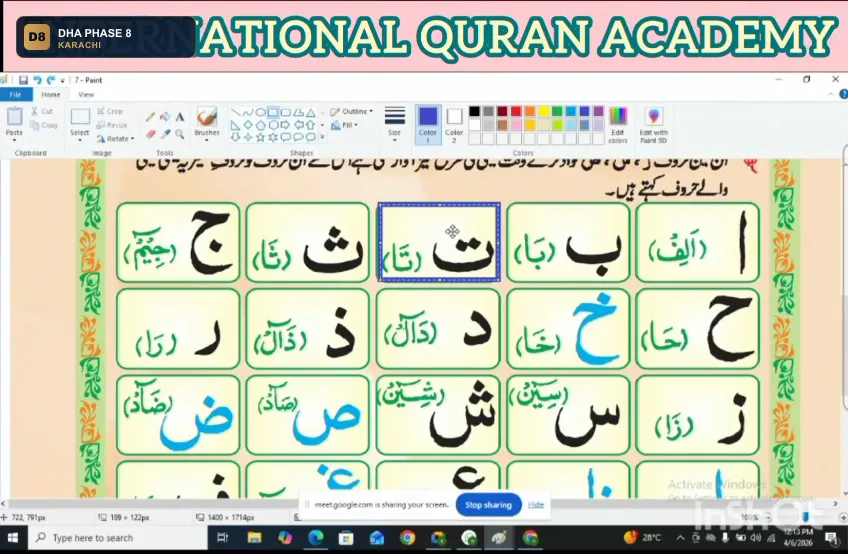Select the Color picker eyedropper tool
Screen dimensions: 848x554
point(165,134)
